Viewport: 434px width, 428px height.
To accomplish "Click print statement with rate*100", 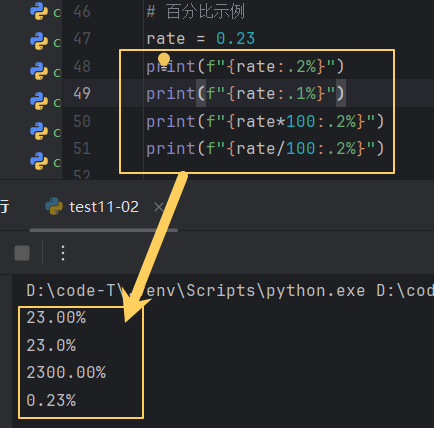I will (265, 121).
